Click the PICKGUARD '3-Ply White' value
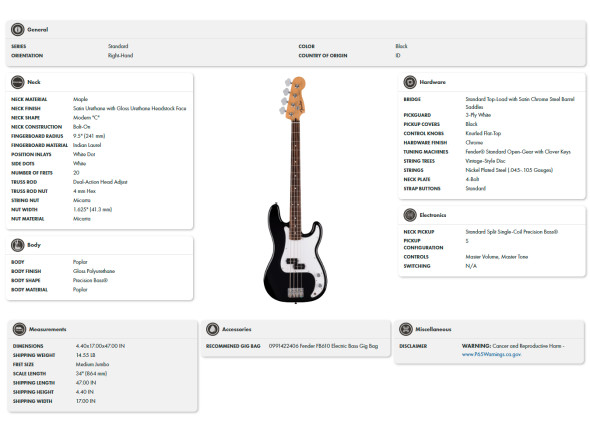Viewport: 590px width, 434px height. 478,115
